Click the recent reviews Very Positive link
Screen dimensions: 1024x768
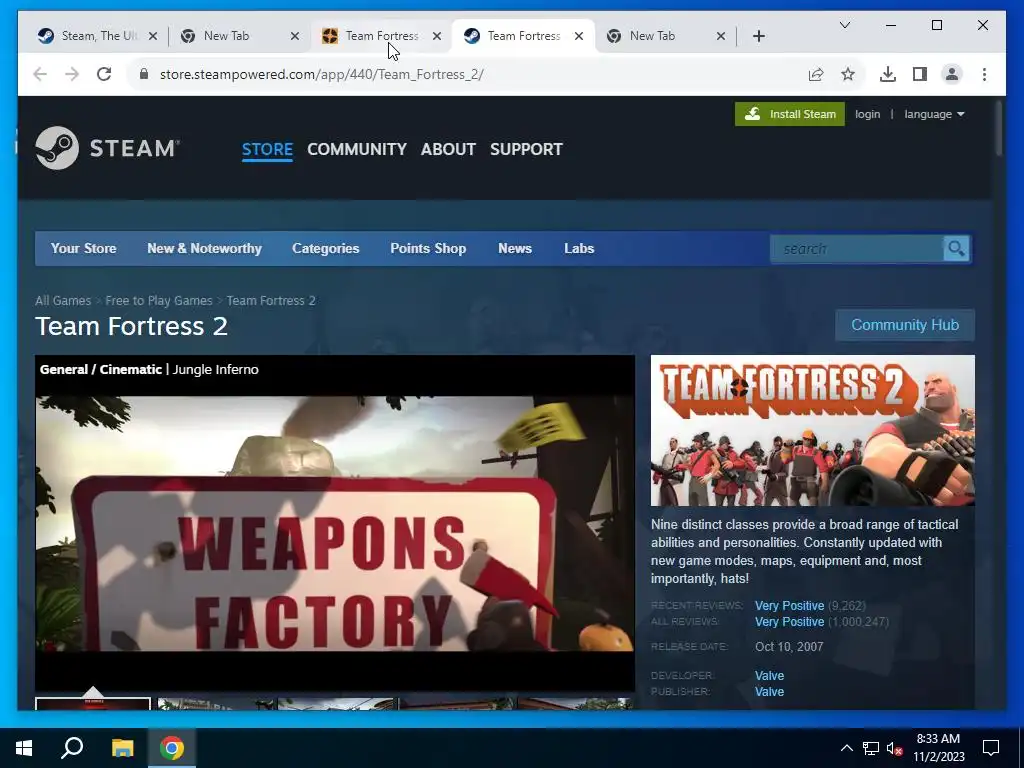[x=789, y=605]
